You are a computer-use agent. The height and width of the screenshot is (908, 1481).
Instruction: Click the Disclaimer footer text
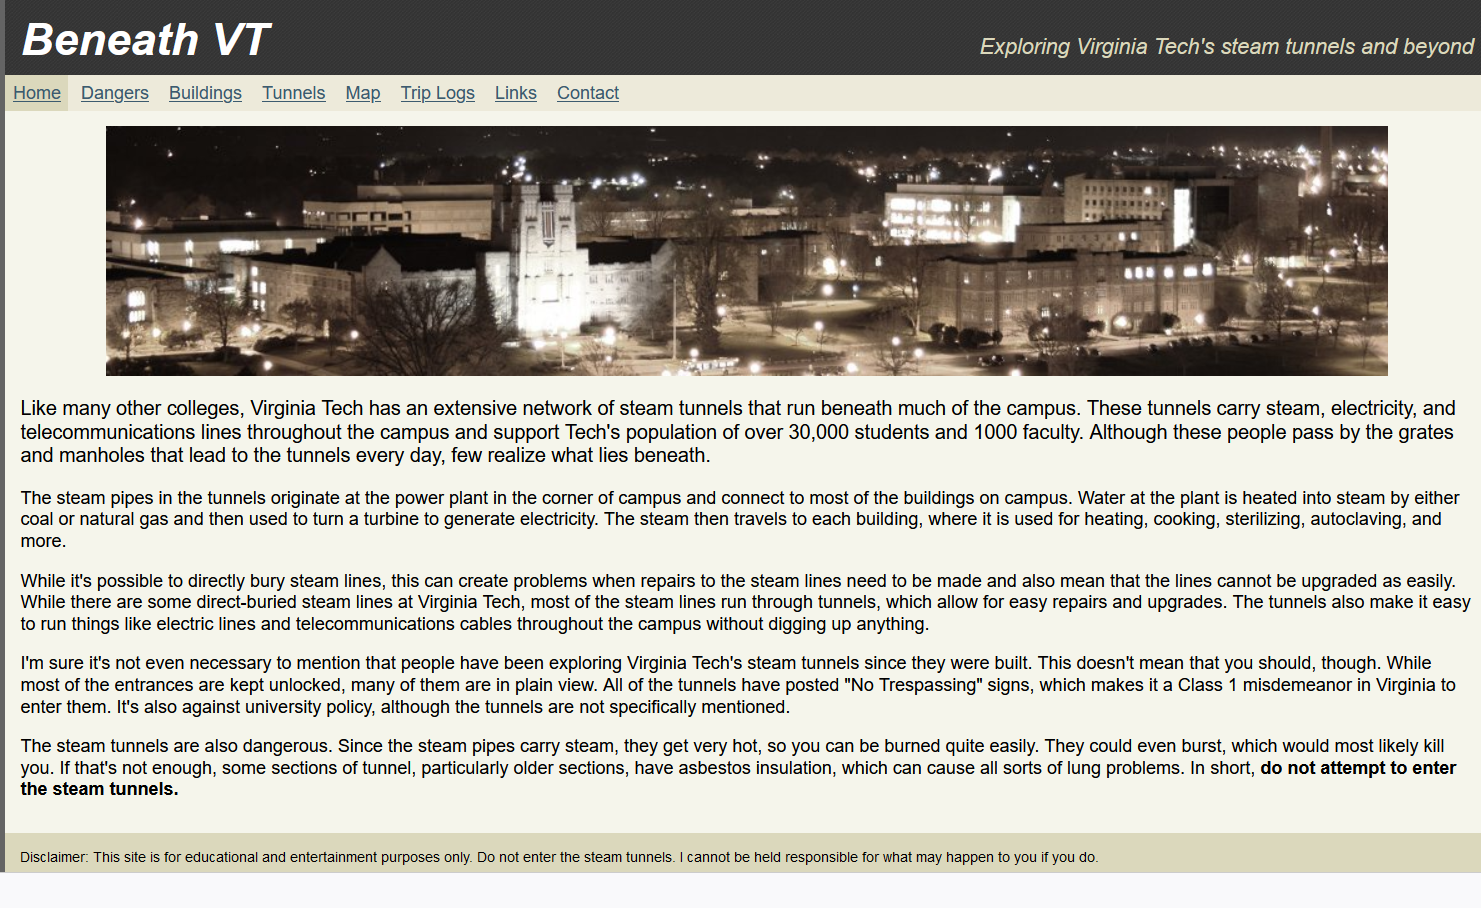pyautogui.click(x=559, y=857)
